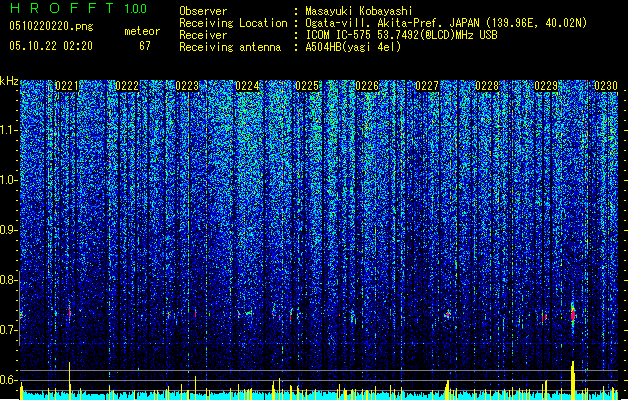Click the meteor label
Screen dimensions: 629x400
pyautogui.click(x=142, y=31)
